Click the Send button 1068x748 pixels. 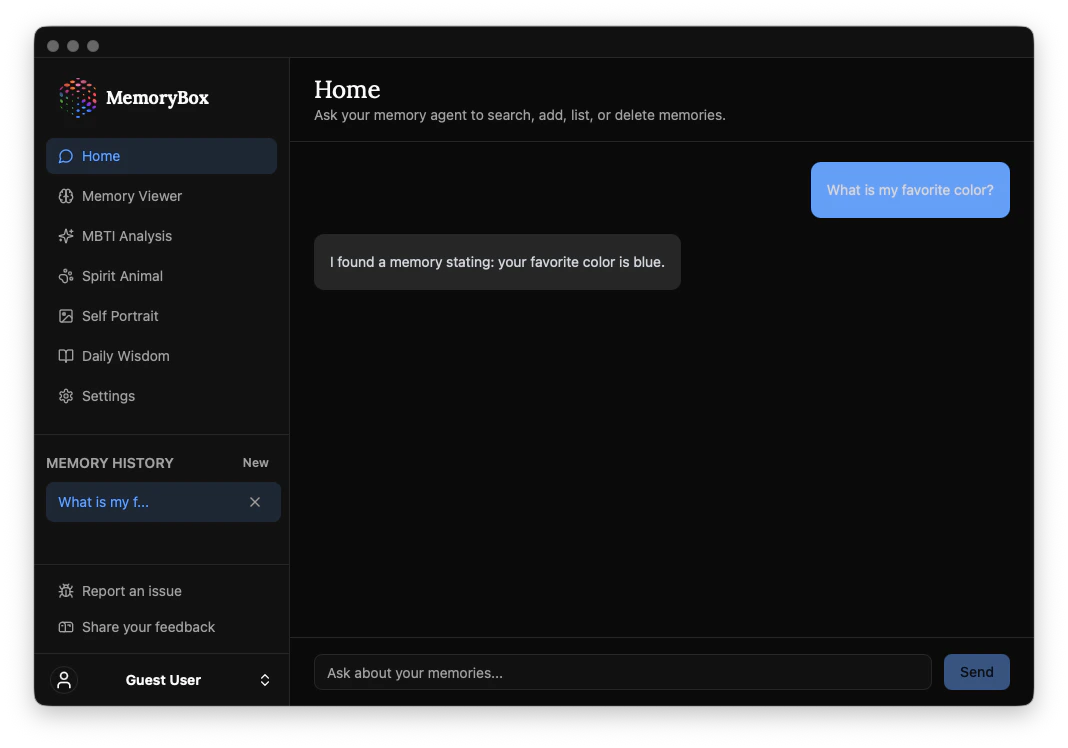[976, 672]
